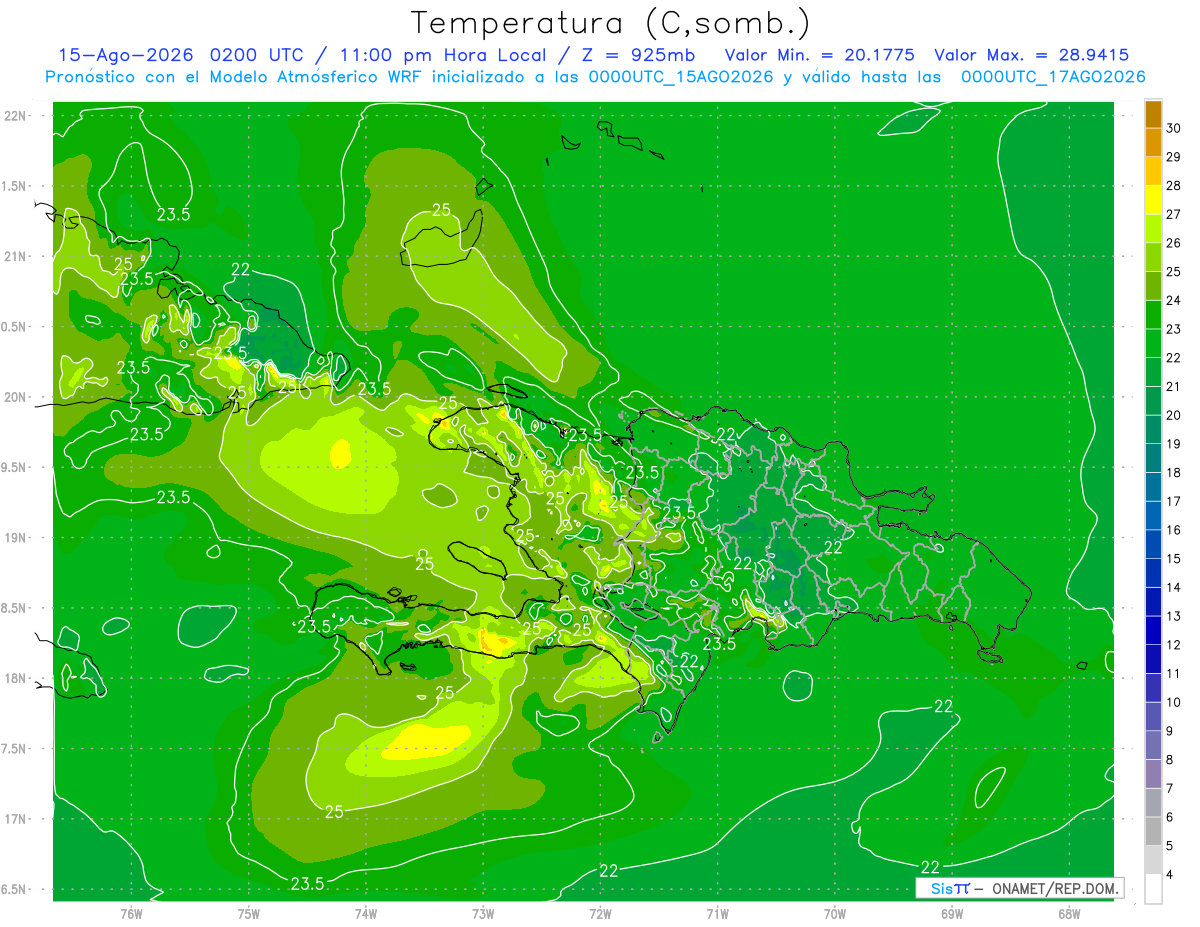Click the legend band between 24 and 25
The image size is (1200, 927).
(1153, 286)
